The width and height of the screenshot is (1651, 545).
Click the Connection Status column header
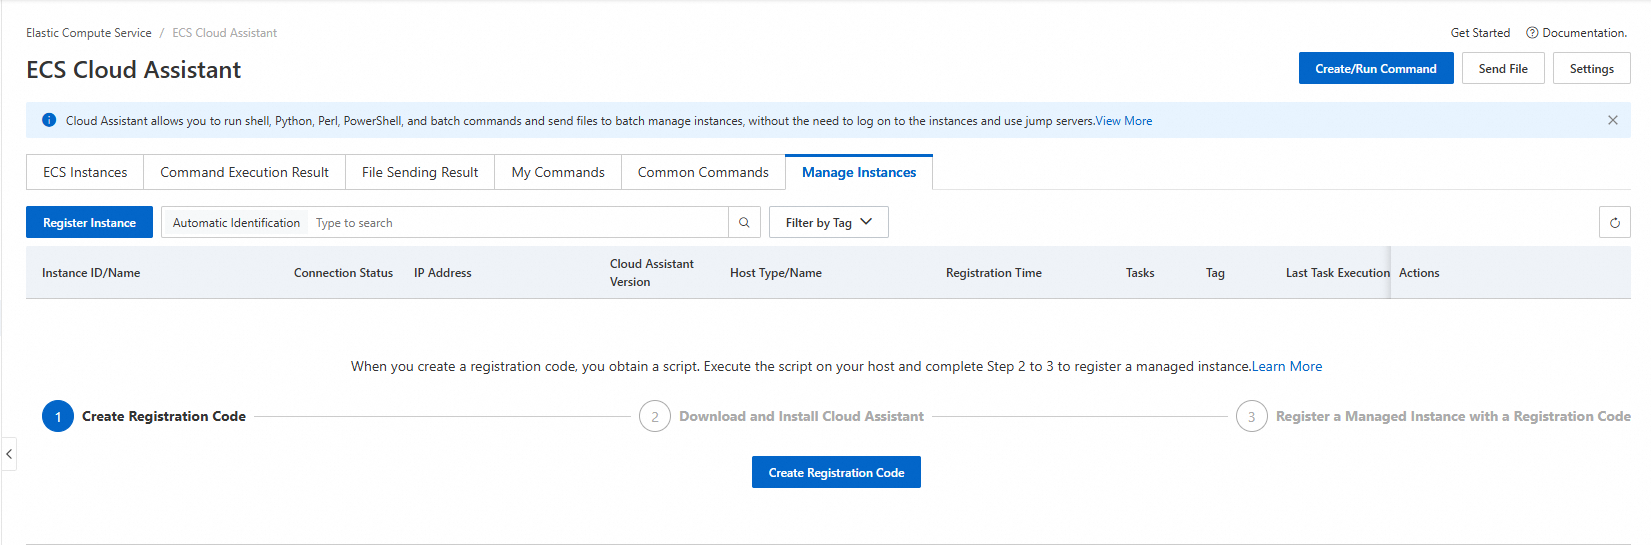[x=343, y=273]
